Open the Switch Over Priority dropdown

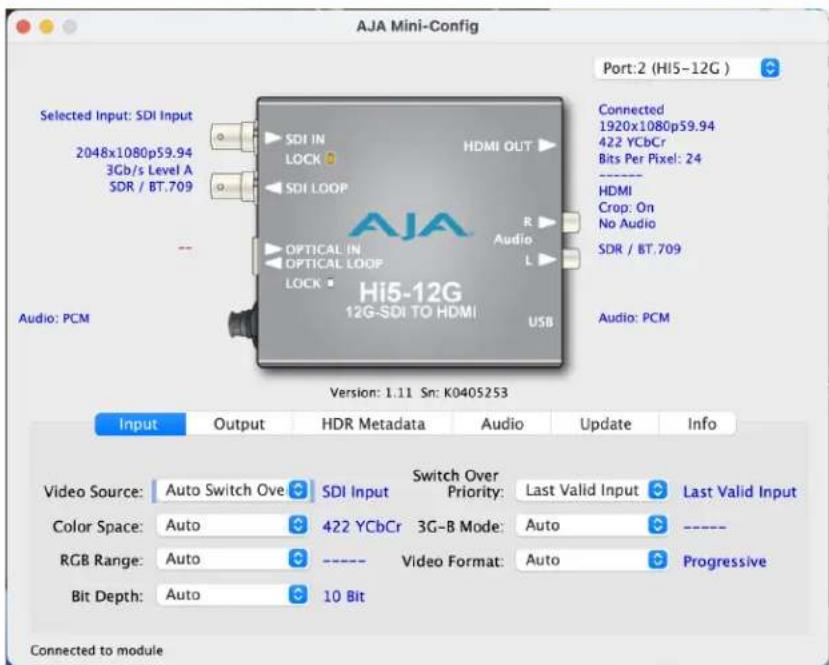tap(592, 491)
